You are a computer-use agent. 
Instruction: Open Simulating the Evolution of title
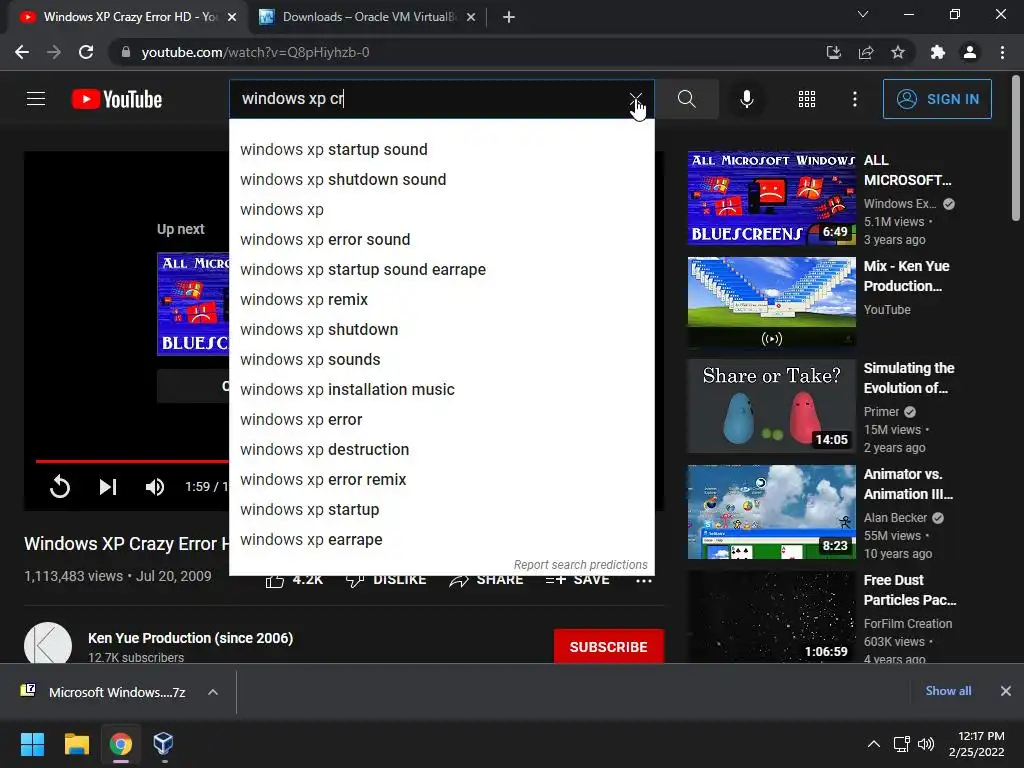coord(909,378)
